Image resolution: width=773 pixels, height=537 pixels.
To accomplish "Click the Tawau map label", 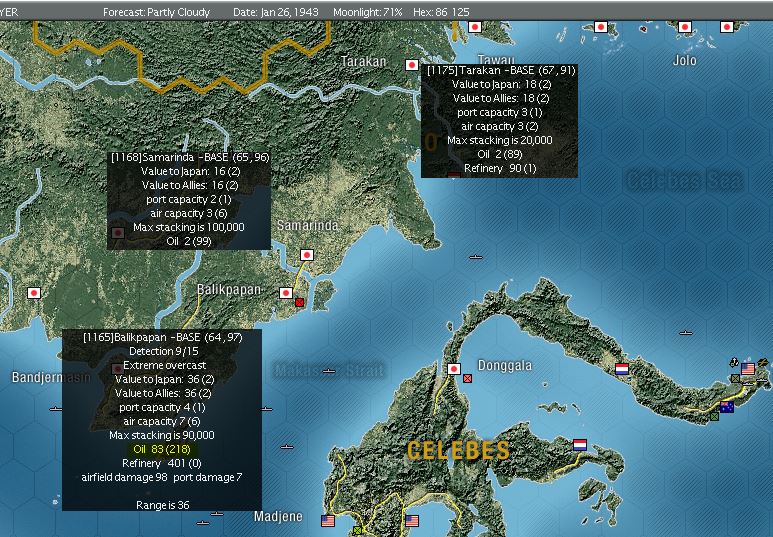I will pyautogui.click(x=496, y=60).
